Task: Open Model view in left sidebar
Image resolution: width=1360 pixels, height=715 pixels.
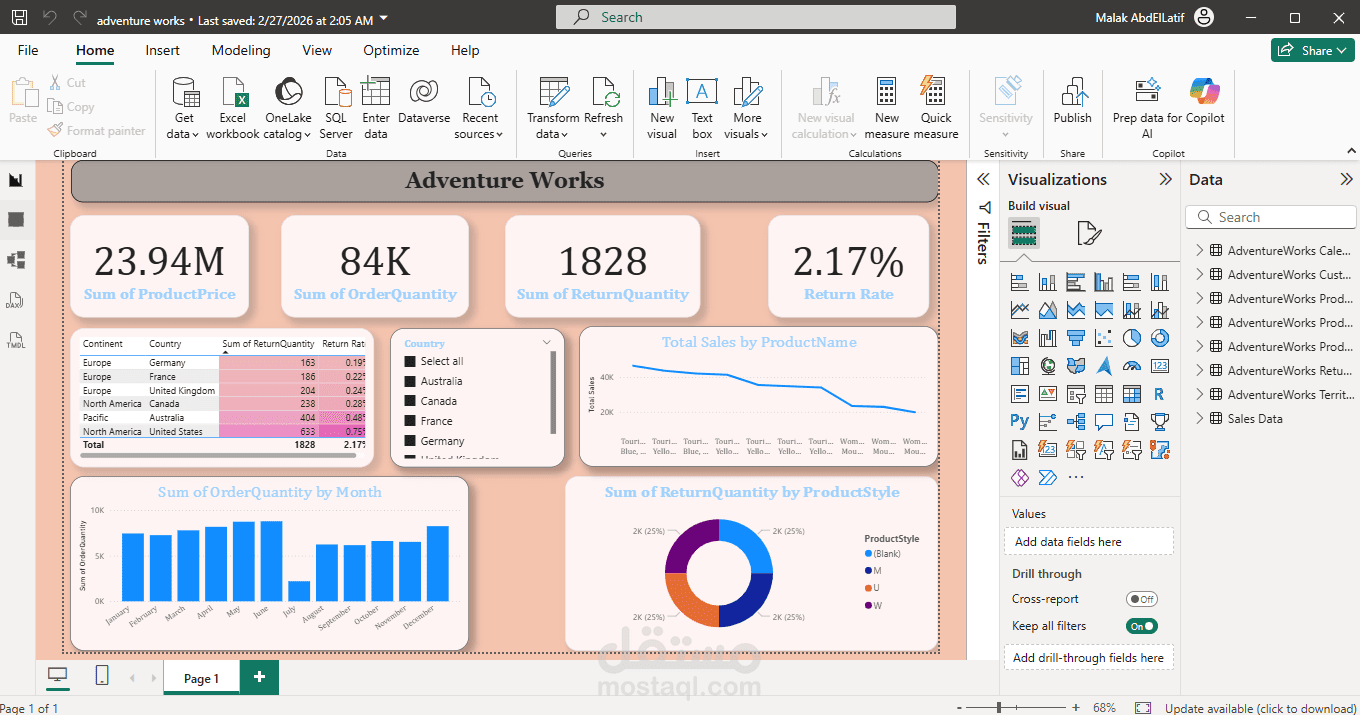Action: click(x=16, y=260)
